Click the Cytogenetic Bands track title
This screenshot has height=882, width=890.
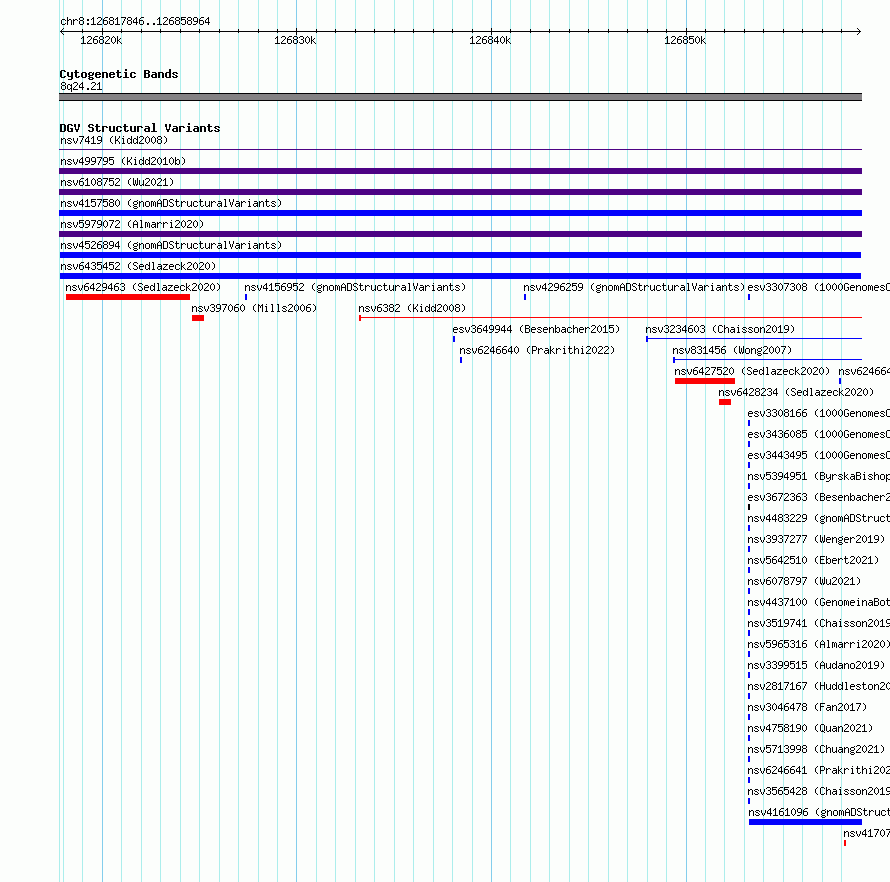119,74
